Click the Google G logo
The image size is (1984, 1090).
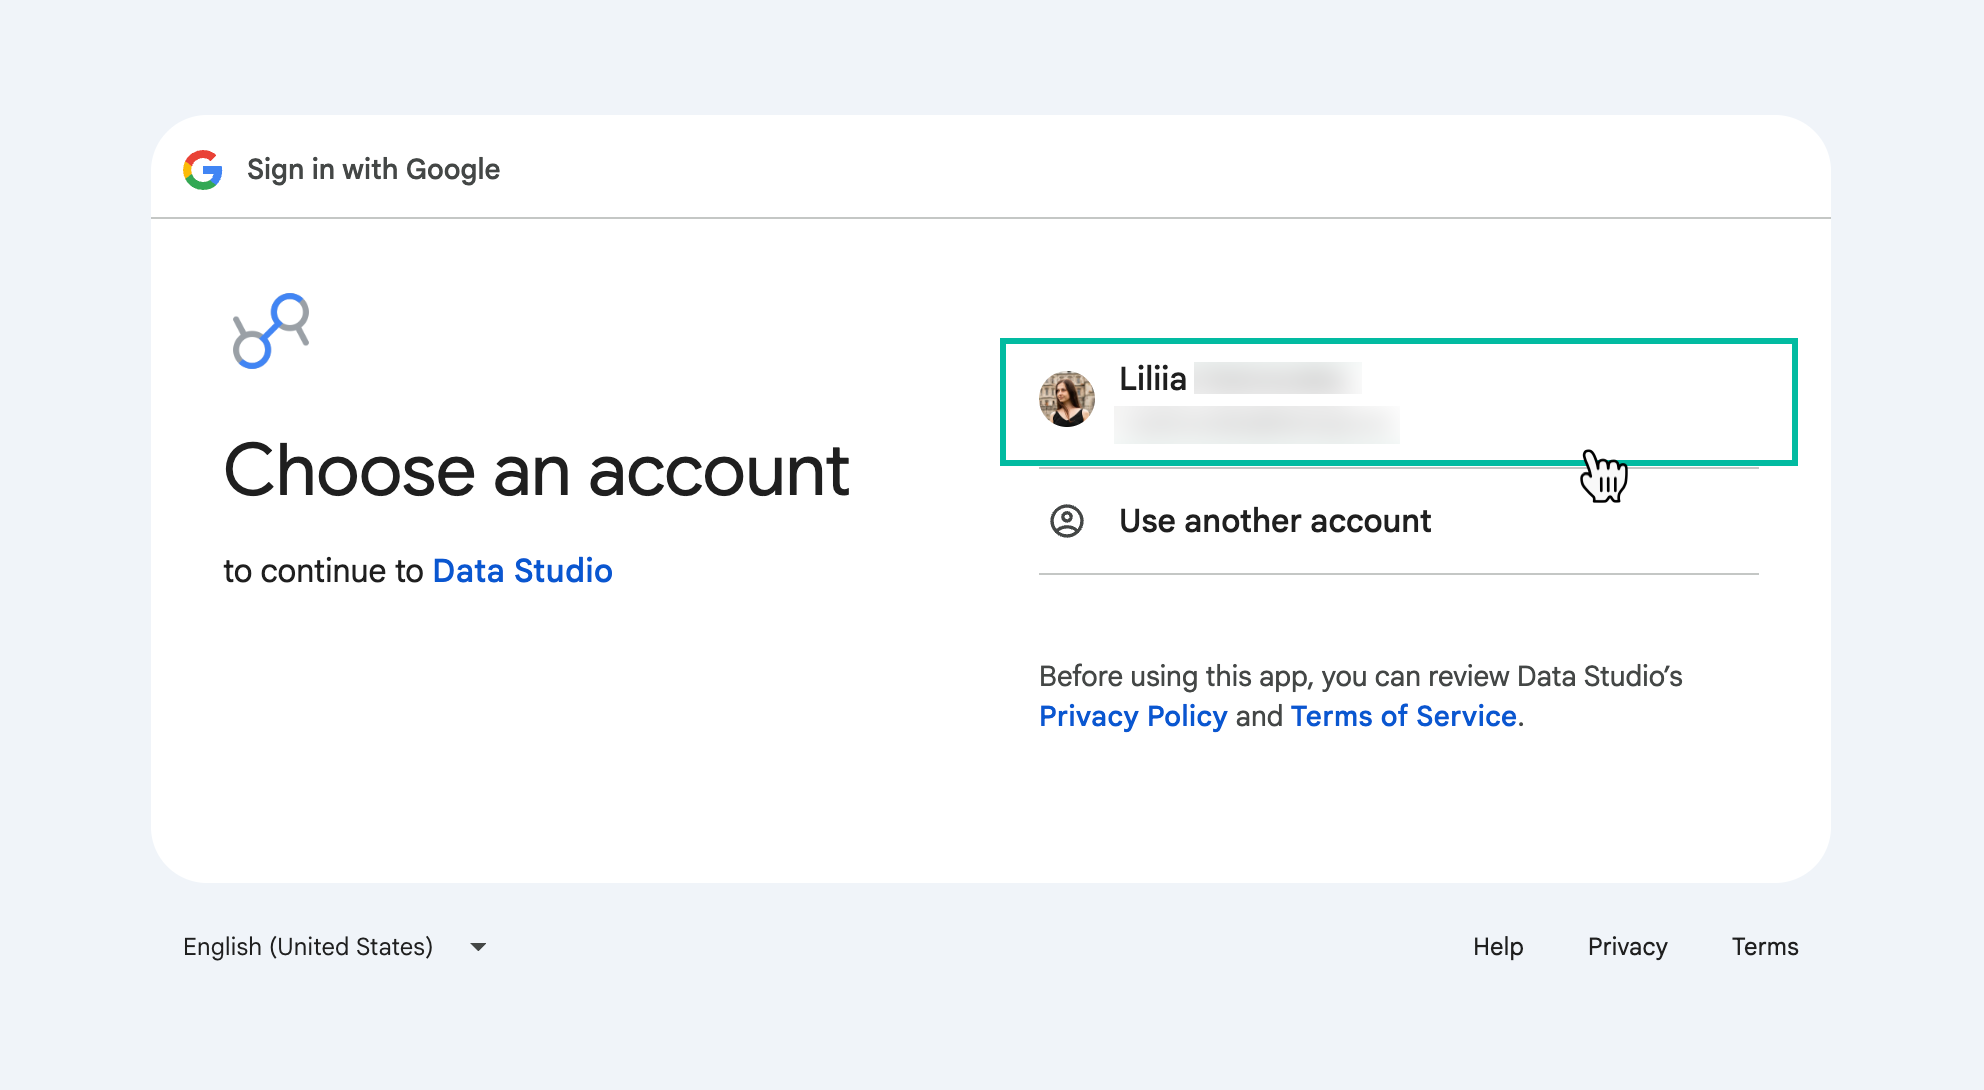point(203,170)
